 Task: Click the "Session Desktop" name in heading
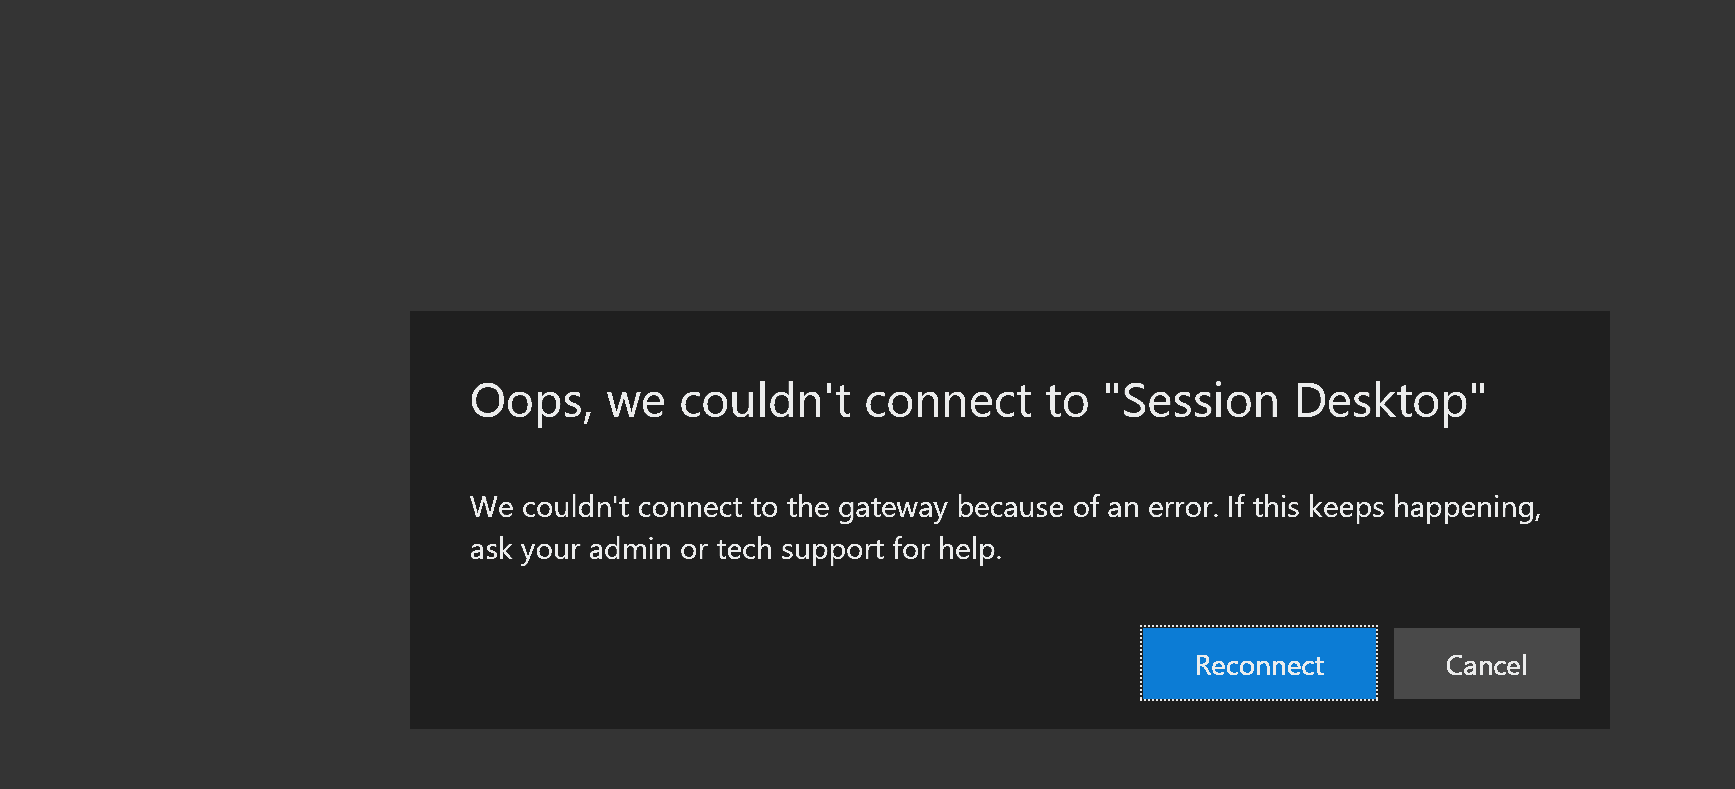tap(1295, 401)
